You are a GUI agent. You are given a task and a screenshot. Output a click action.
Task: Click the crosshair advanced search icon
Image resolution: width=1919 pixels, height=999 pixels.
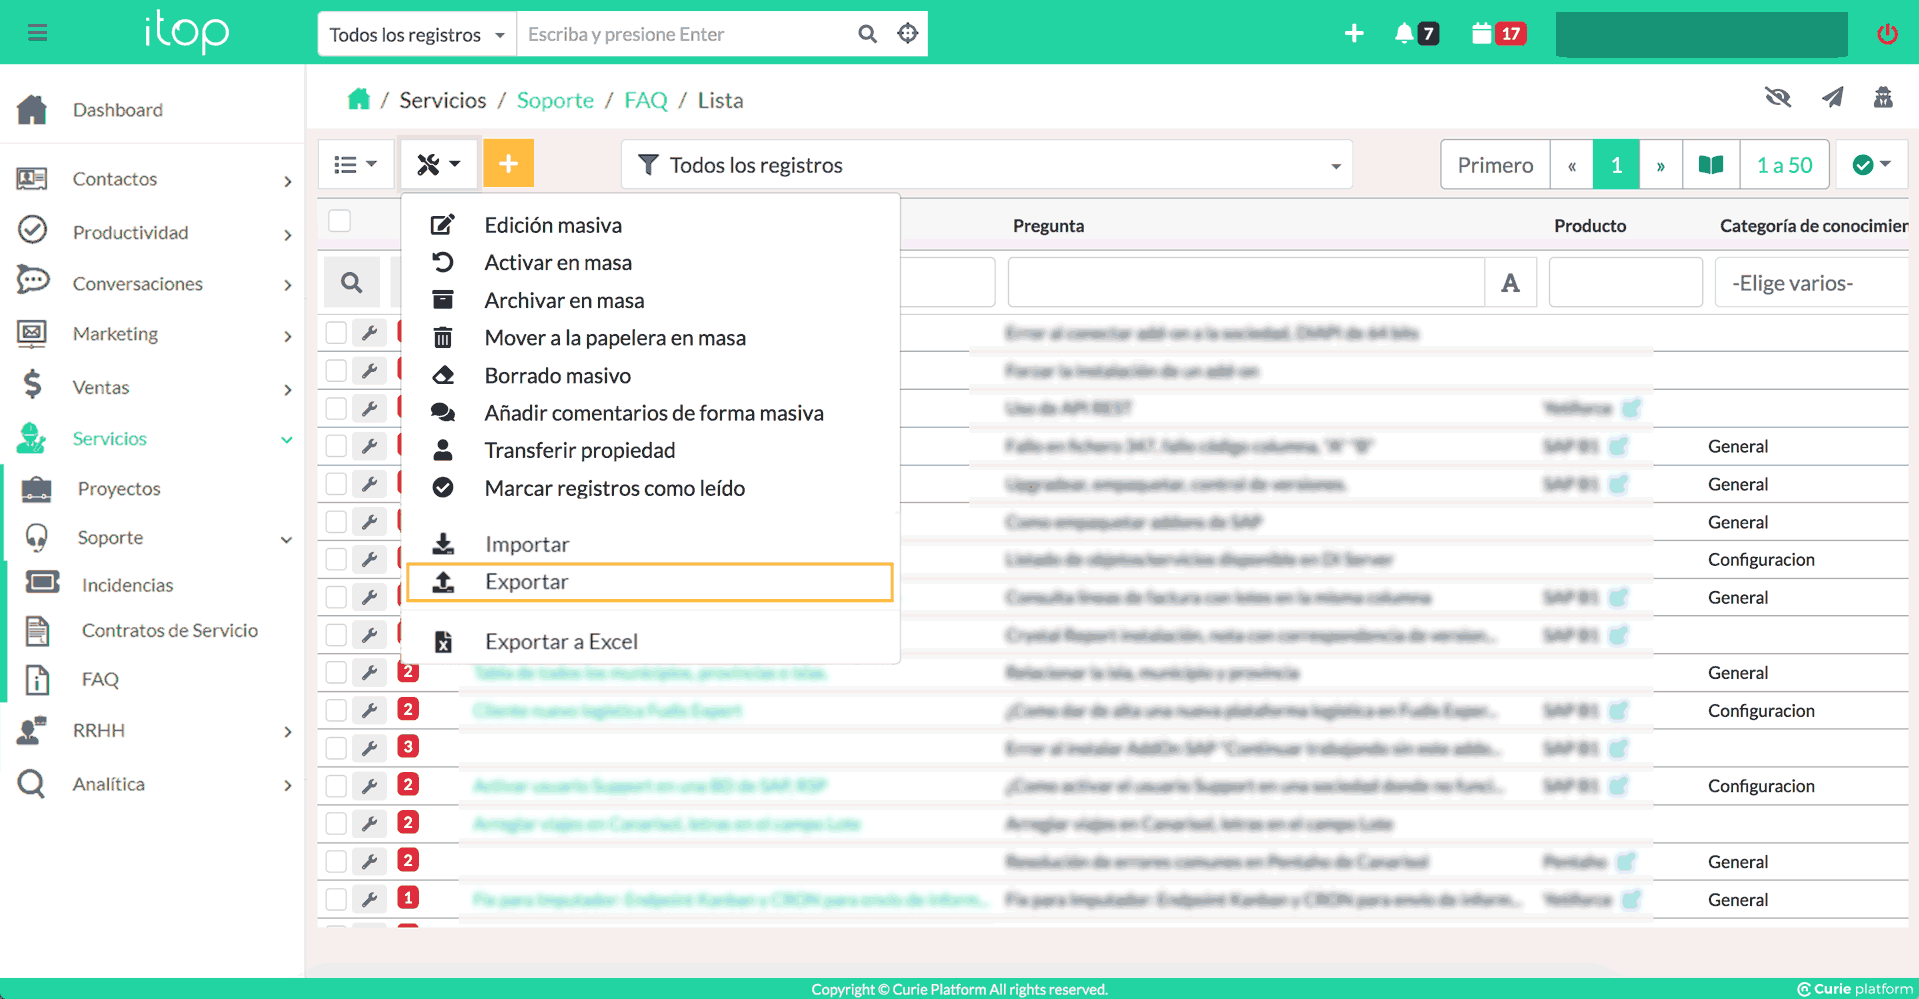point(907,34)
